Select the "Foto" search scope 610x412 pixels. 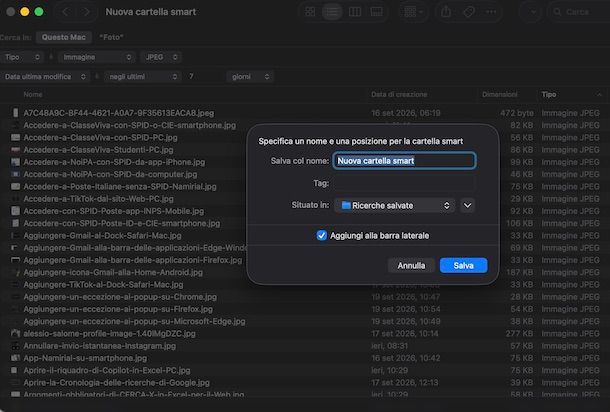pyautogui.click(x=111, y=37)
